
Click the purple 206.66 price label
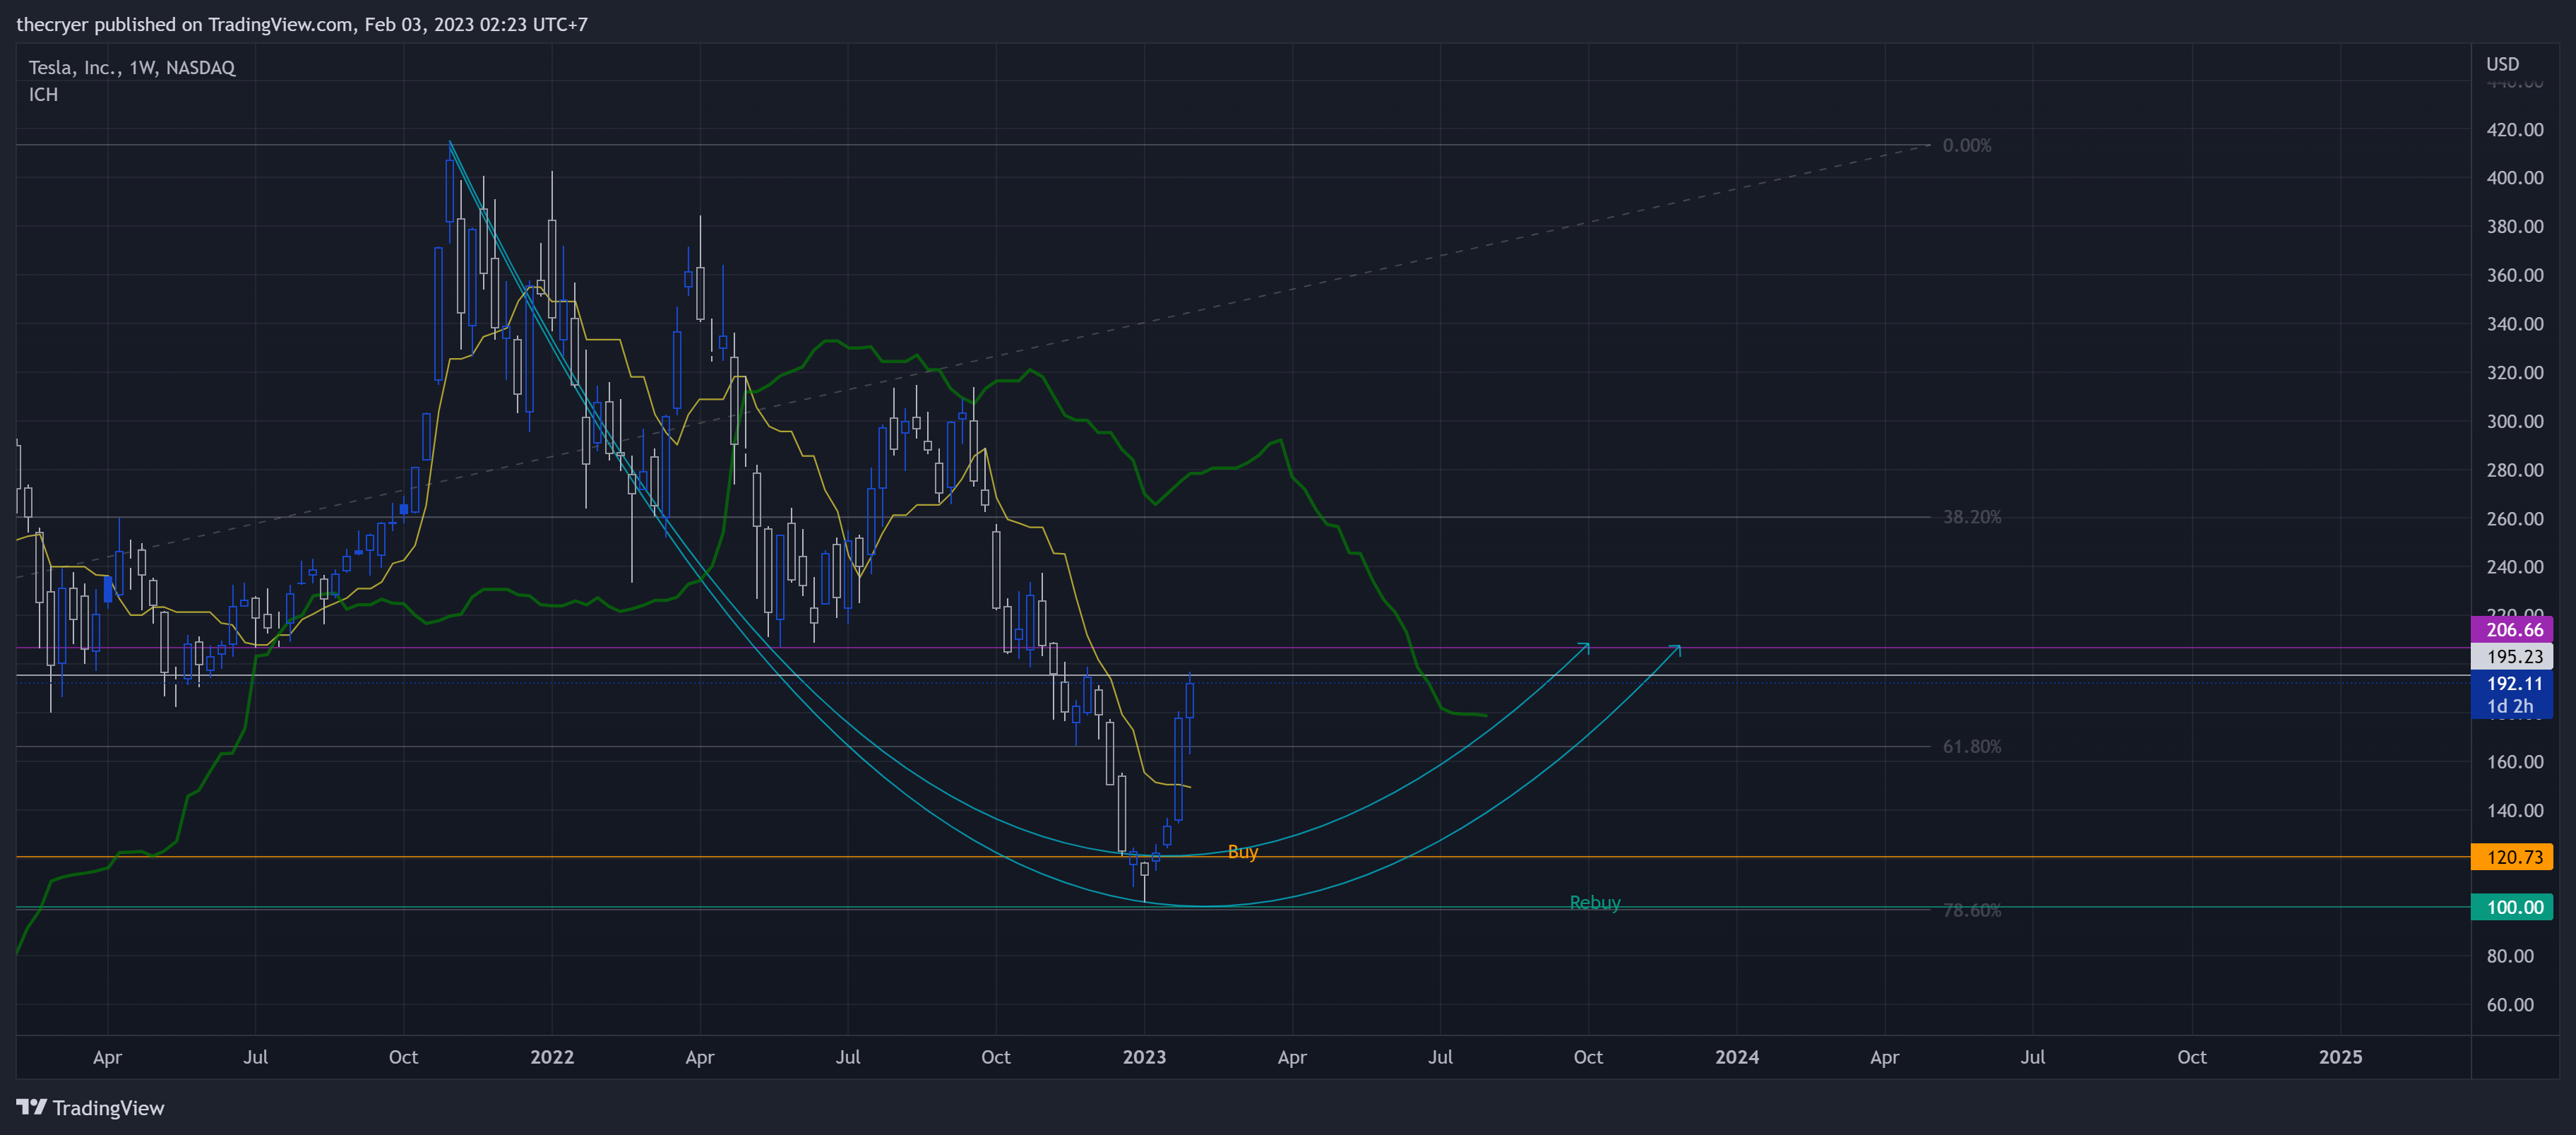2512,630
